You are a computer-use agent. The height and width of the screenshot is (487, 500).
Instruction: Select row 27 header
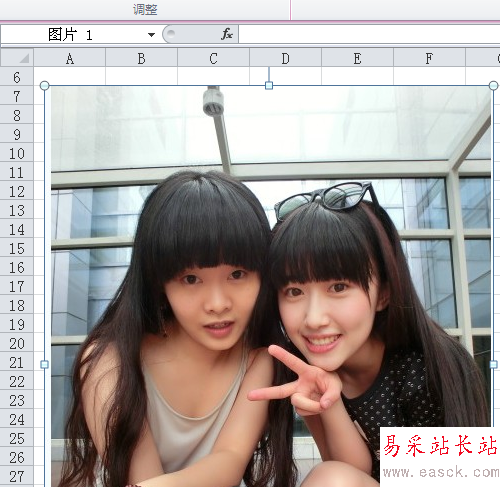point(17,476)
